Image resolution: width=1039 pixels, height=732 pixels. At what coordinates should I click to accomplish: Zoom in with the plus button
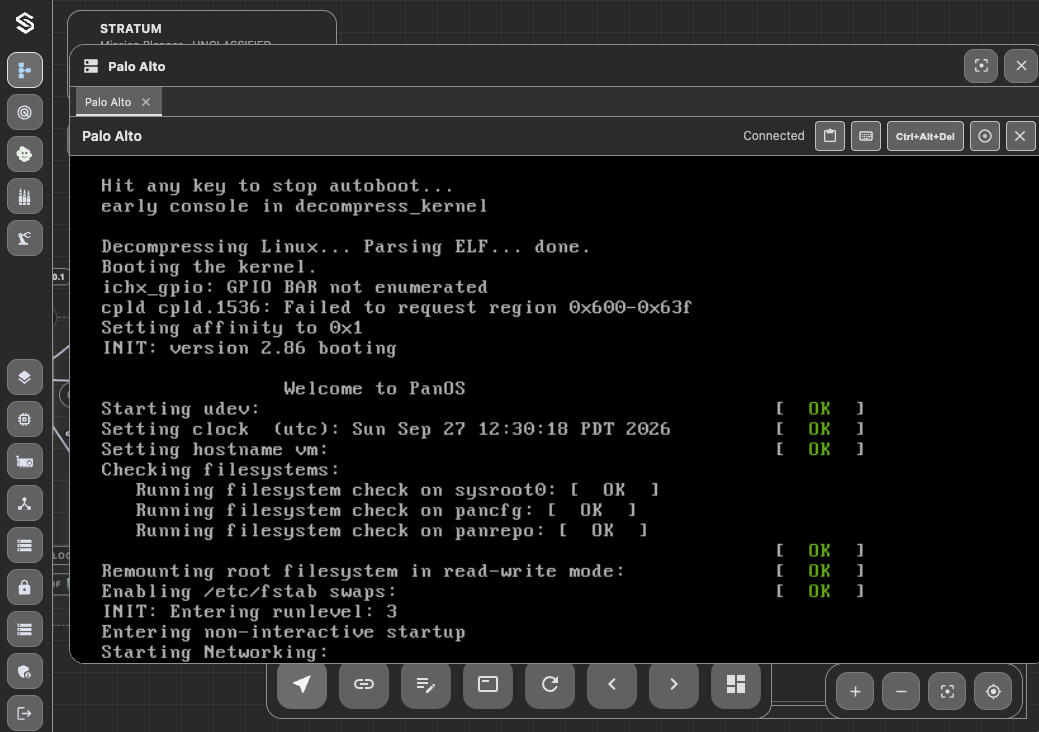pyautogui.click(x=855, y=692)
